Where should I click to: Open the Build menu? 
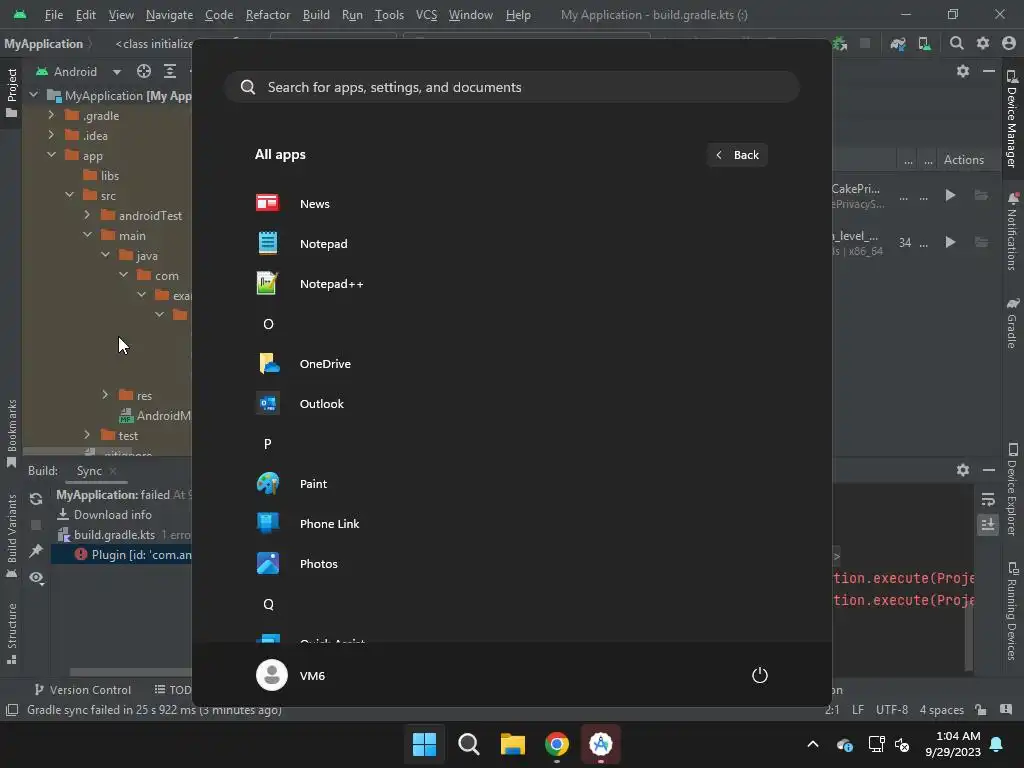tap(316, 14)
